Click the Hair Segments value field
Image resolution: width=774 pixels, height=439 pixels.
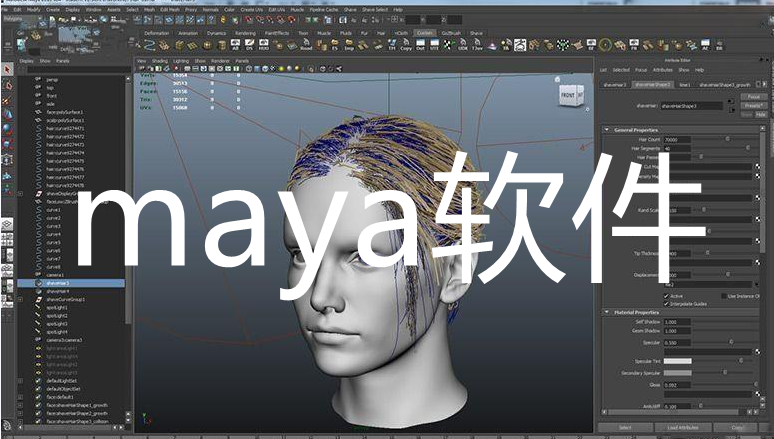coord(677,148)
